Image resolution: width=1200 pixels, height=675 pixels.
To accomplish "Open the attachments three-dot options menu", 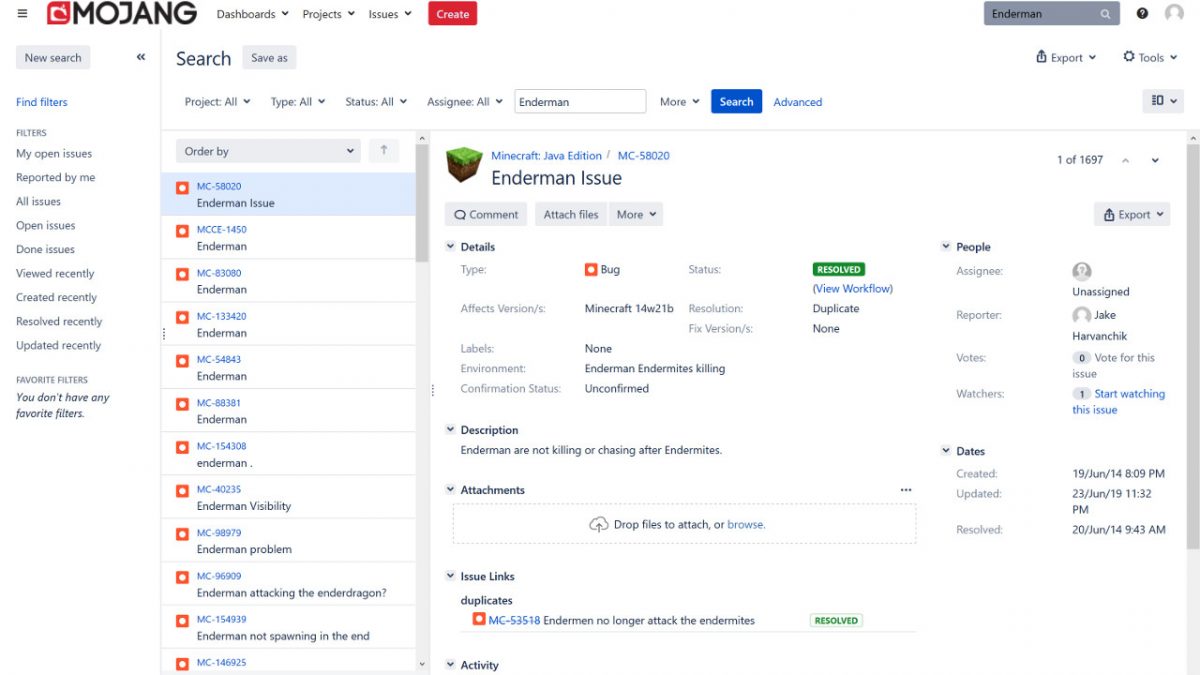I will pos(906,490).
